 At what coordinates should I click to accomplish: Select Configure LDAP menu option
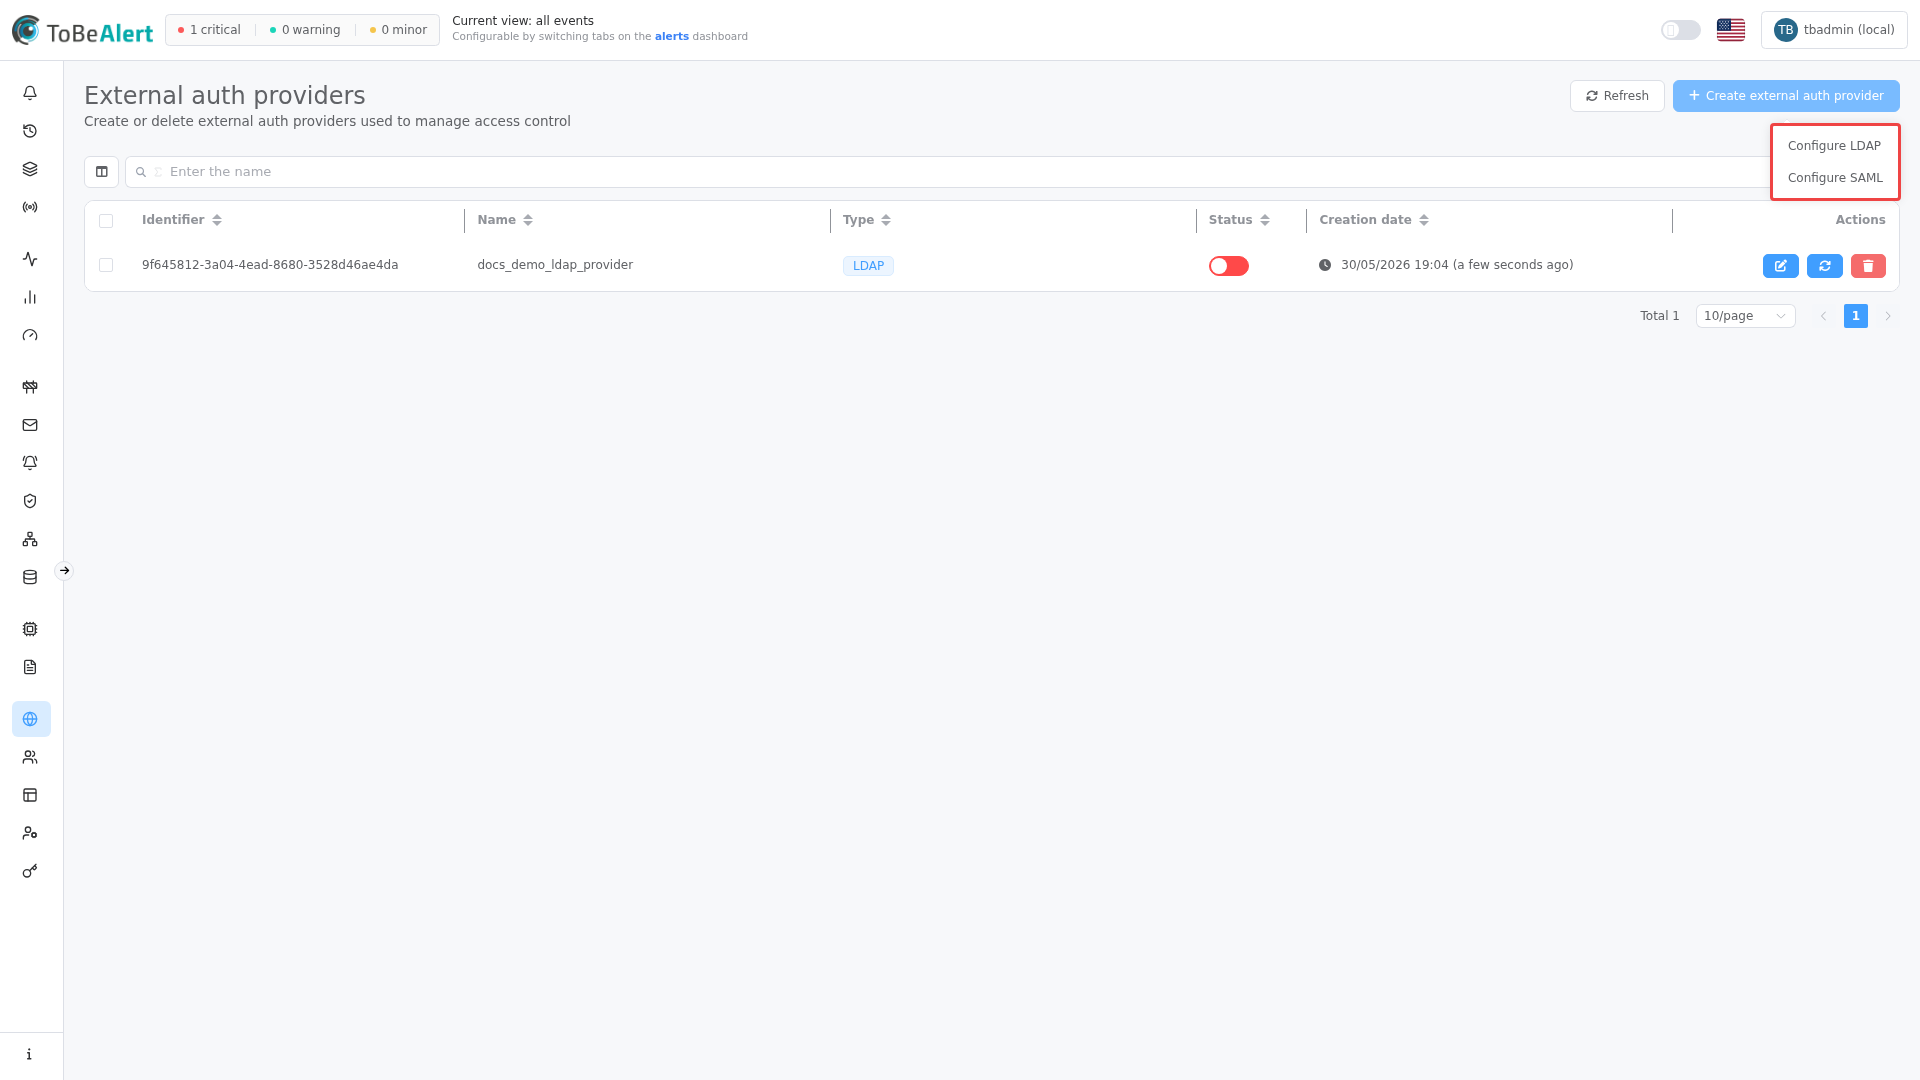pyautogui.click(x=1834, y=146)
